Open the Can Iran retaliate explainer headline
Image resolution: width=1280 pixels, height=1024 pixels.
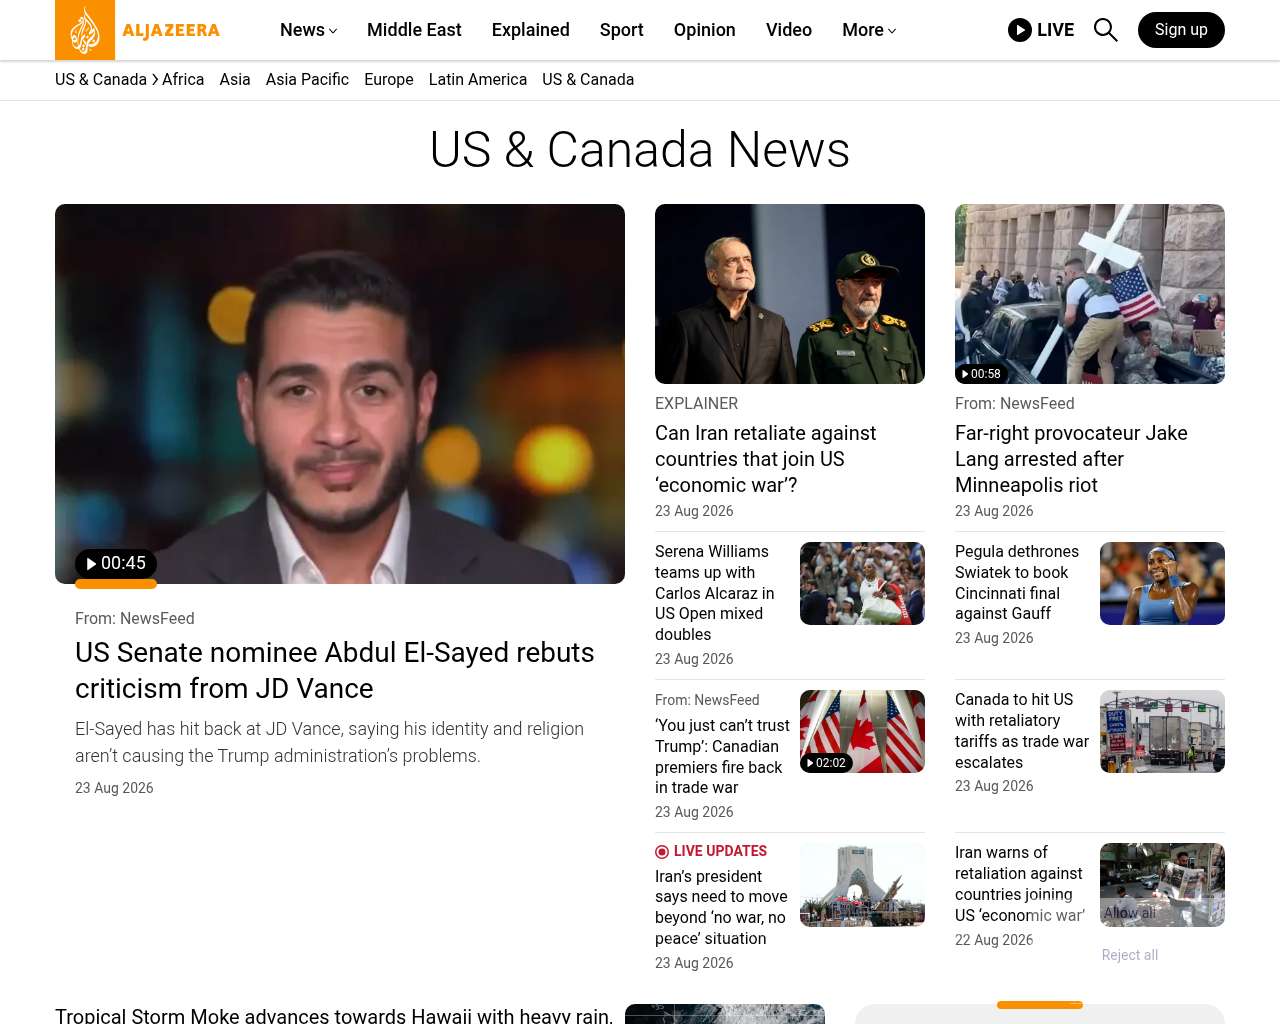(x=765, y=459)
